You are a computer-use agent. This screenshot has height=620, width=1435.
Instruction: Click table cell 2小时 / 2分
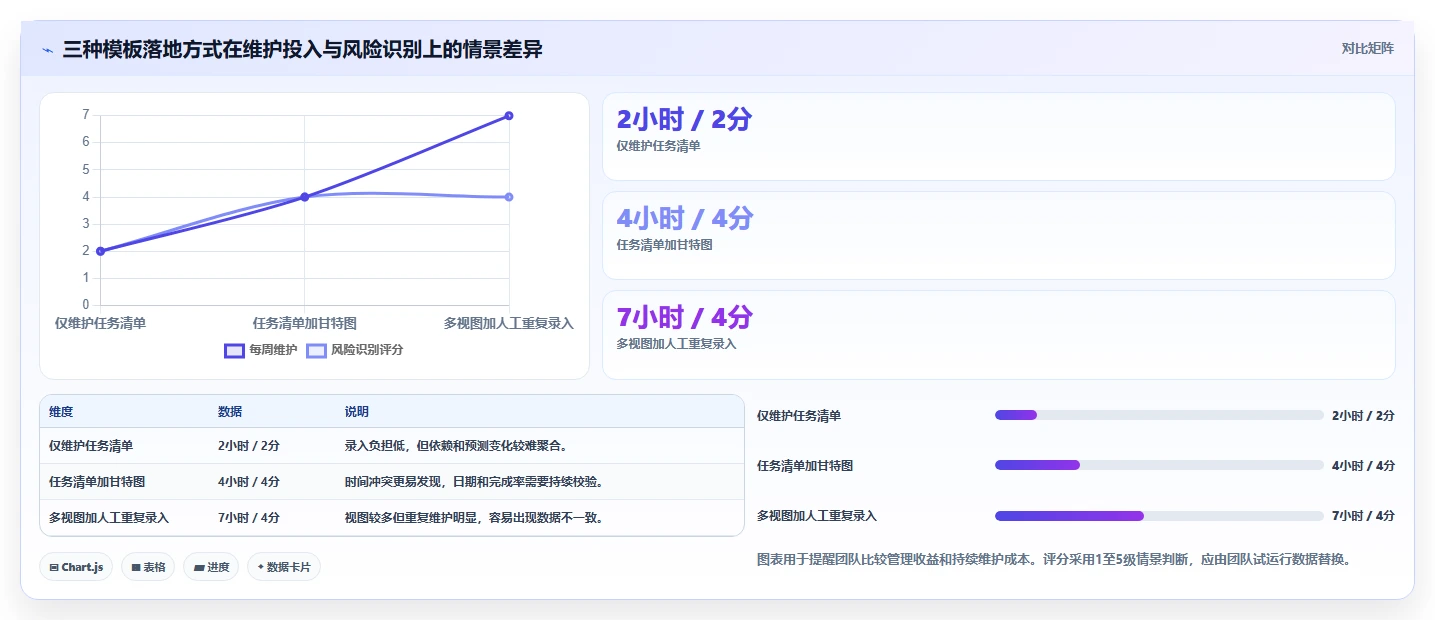(249, 446)
